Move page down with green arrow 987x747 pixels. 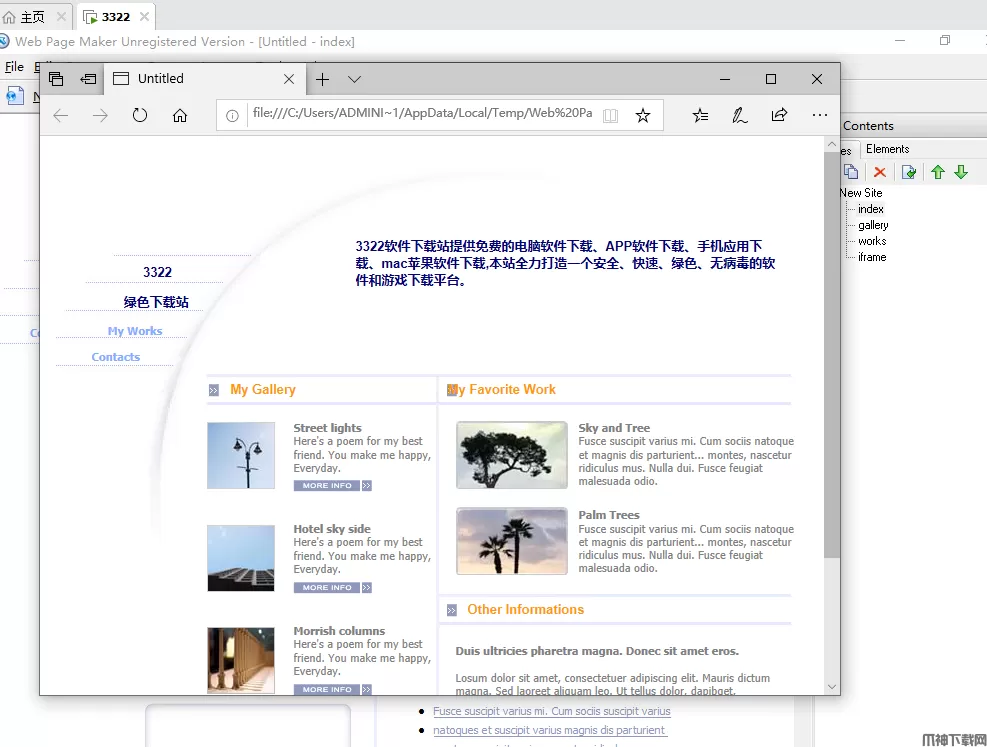961,172
